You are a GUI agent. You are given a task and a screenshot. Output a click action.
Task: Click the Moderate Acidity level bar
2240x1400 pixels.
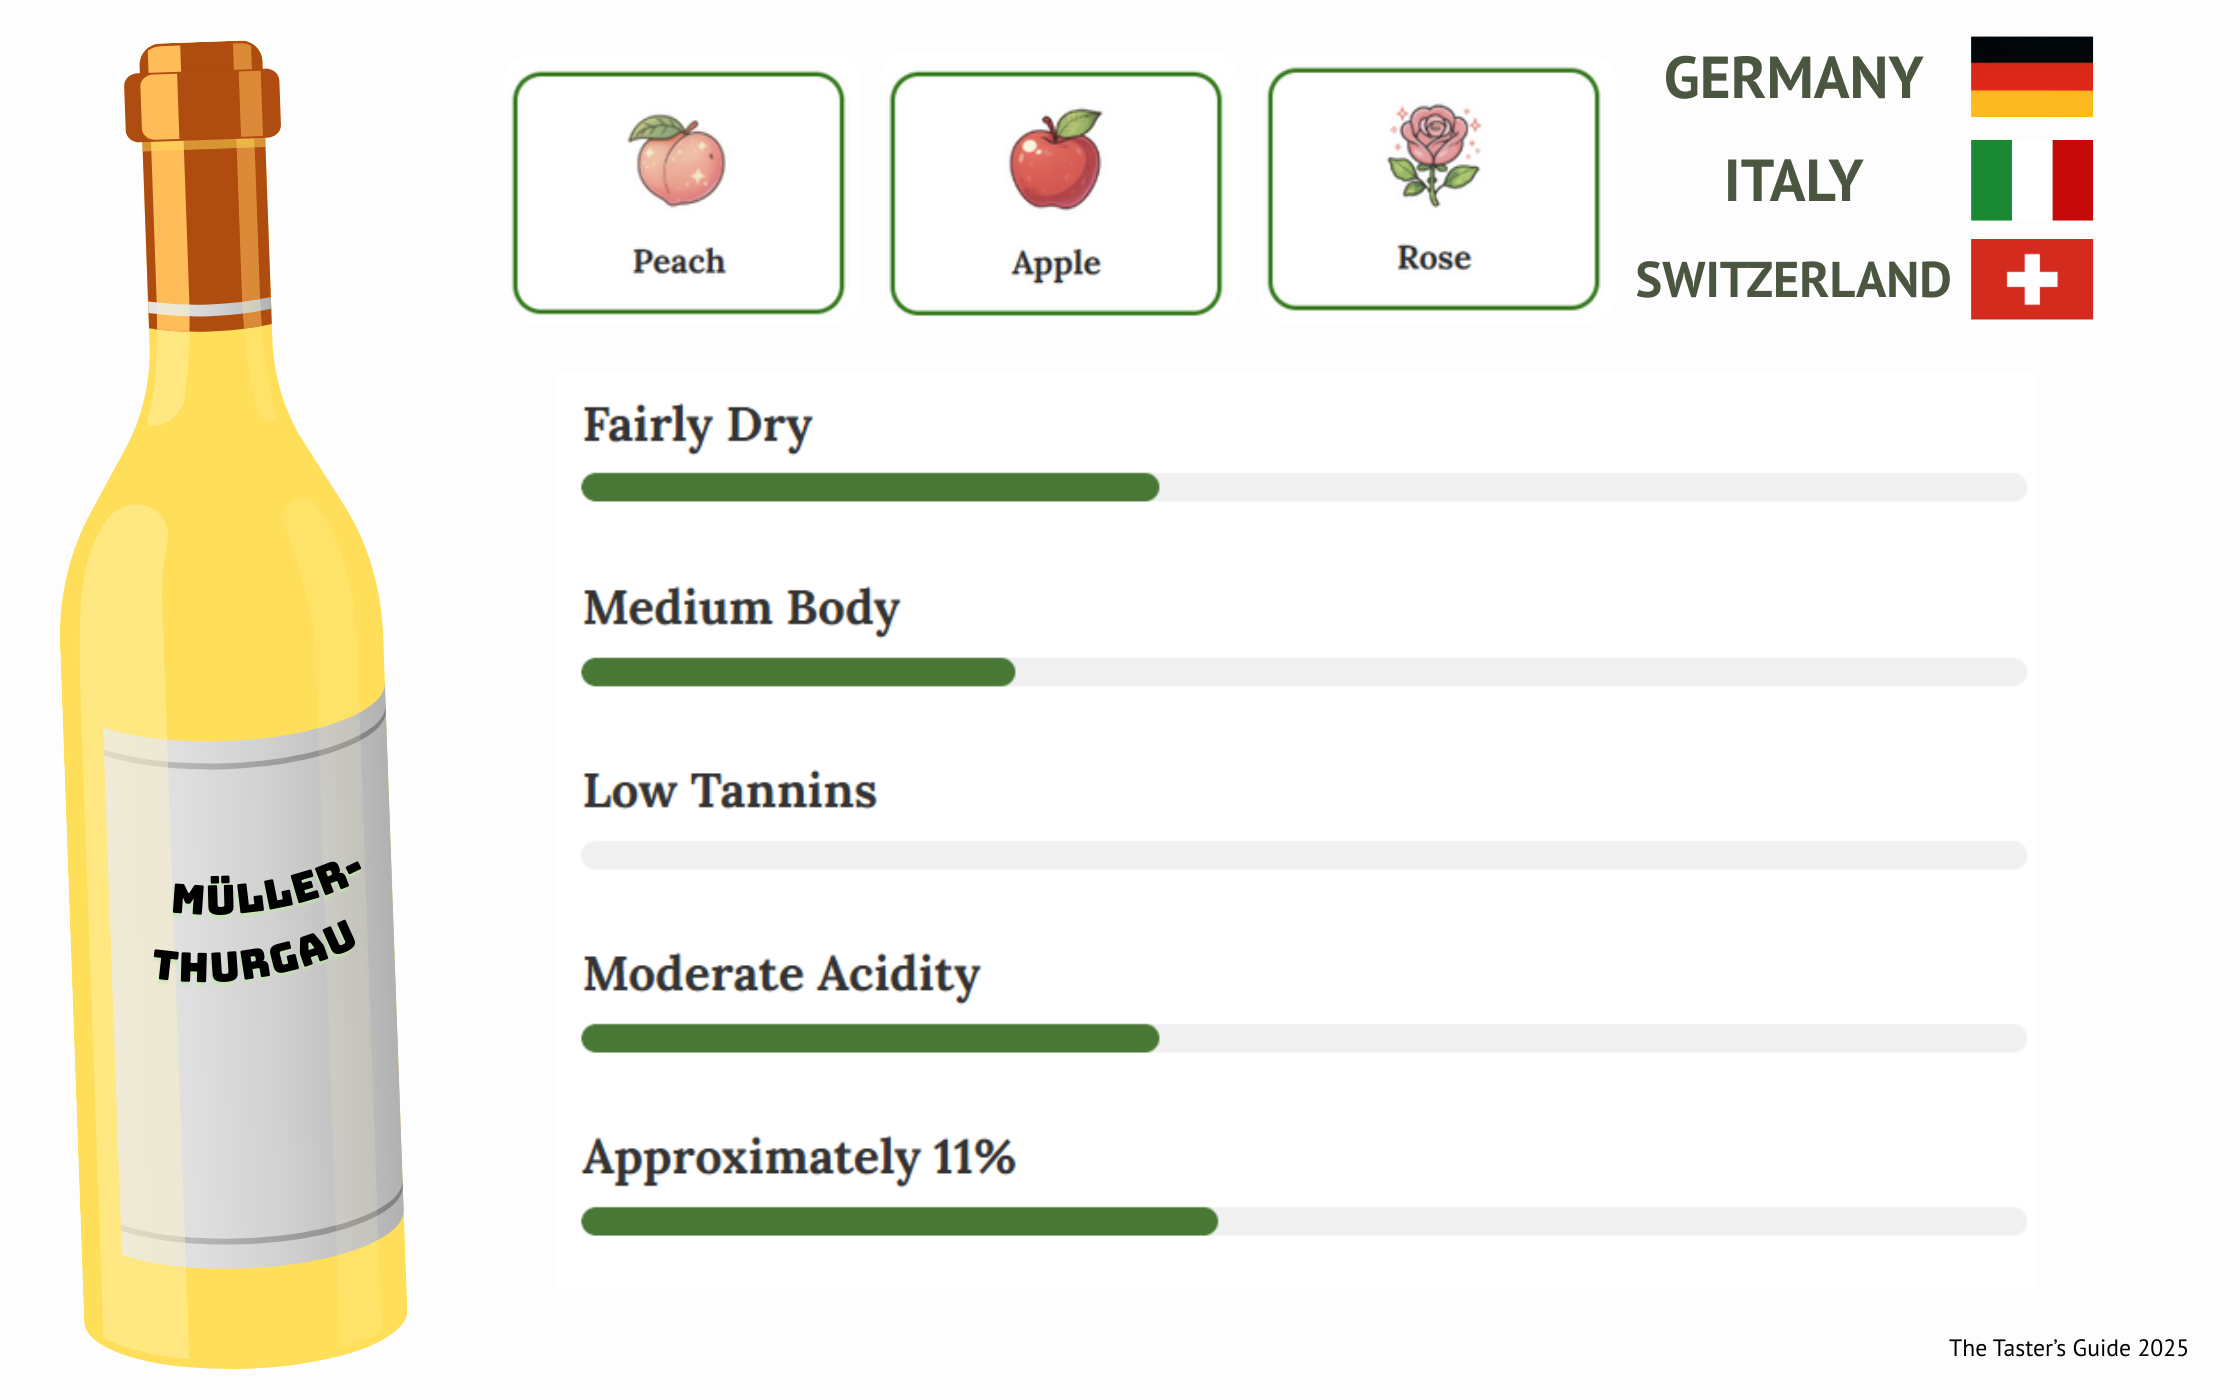1303,1038
